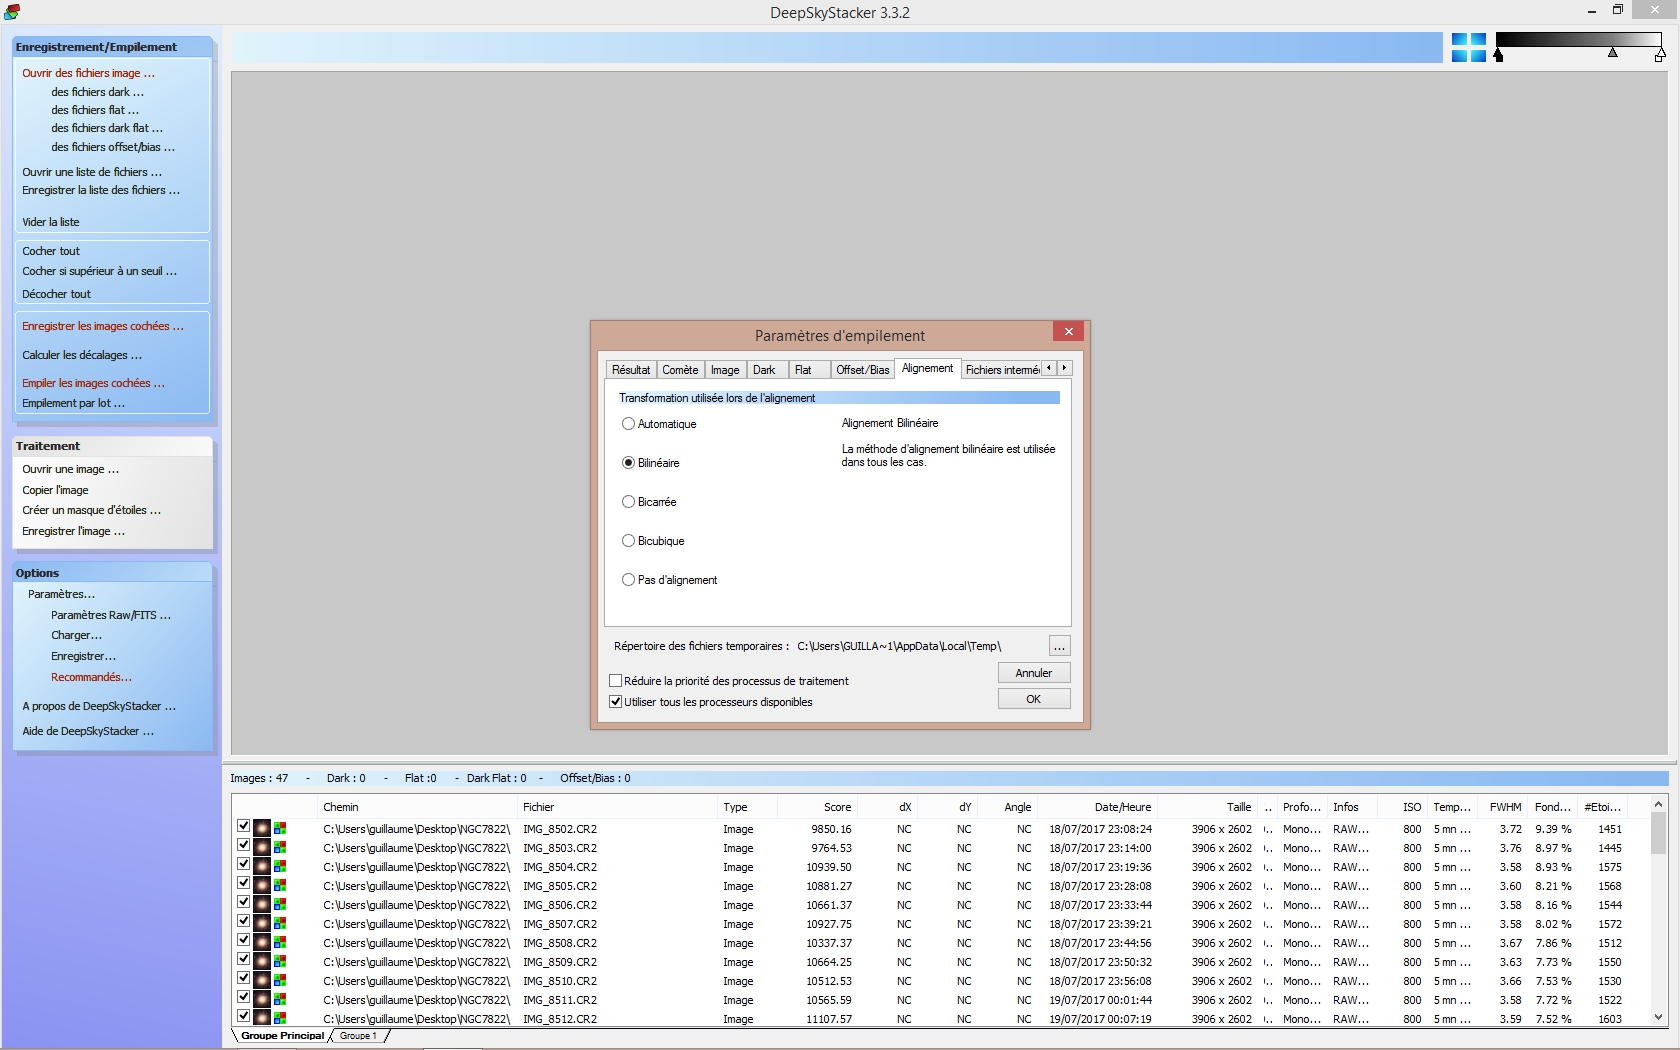1680x1050 pixels.
Task: Open the Comète tab
Action: [x=680, y=370]
